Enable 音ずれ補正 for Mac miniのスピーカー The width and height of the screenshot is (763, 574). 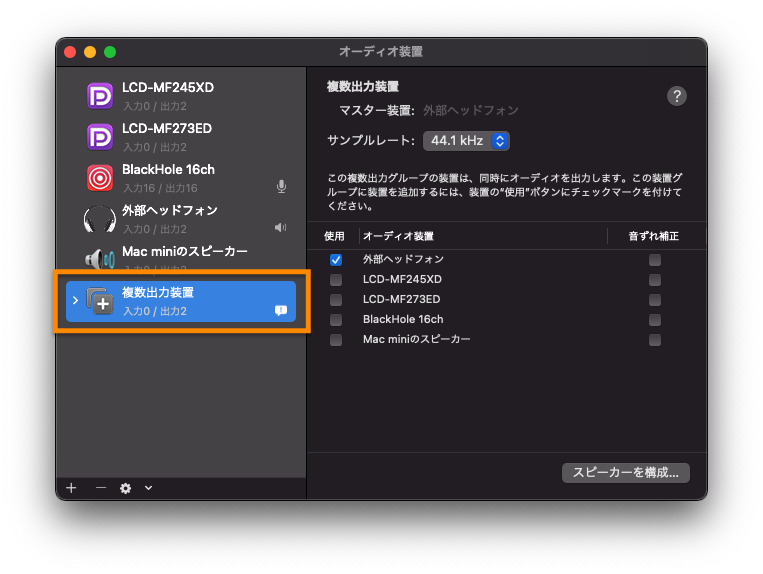tap(655, 340)
